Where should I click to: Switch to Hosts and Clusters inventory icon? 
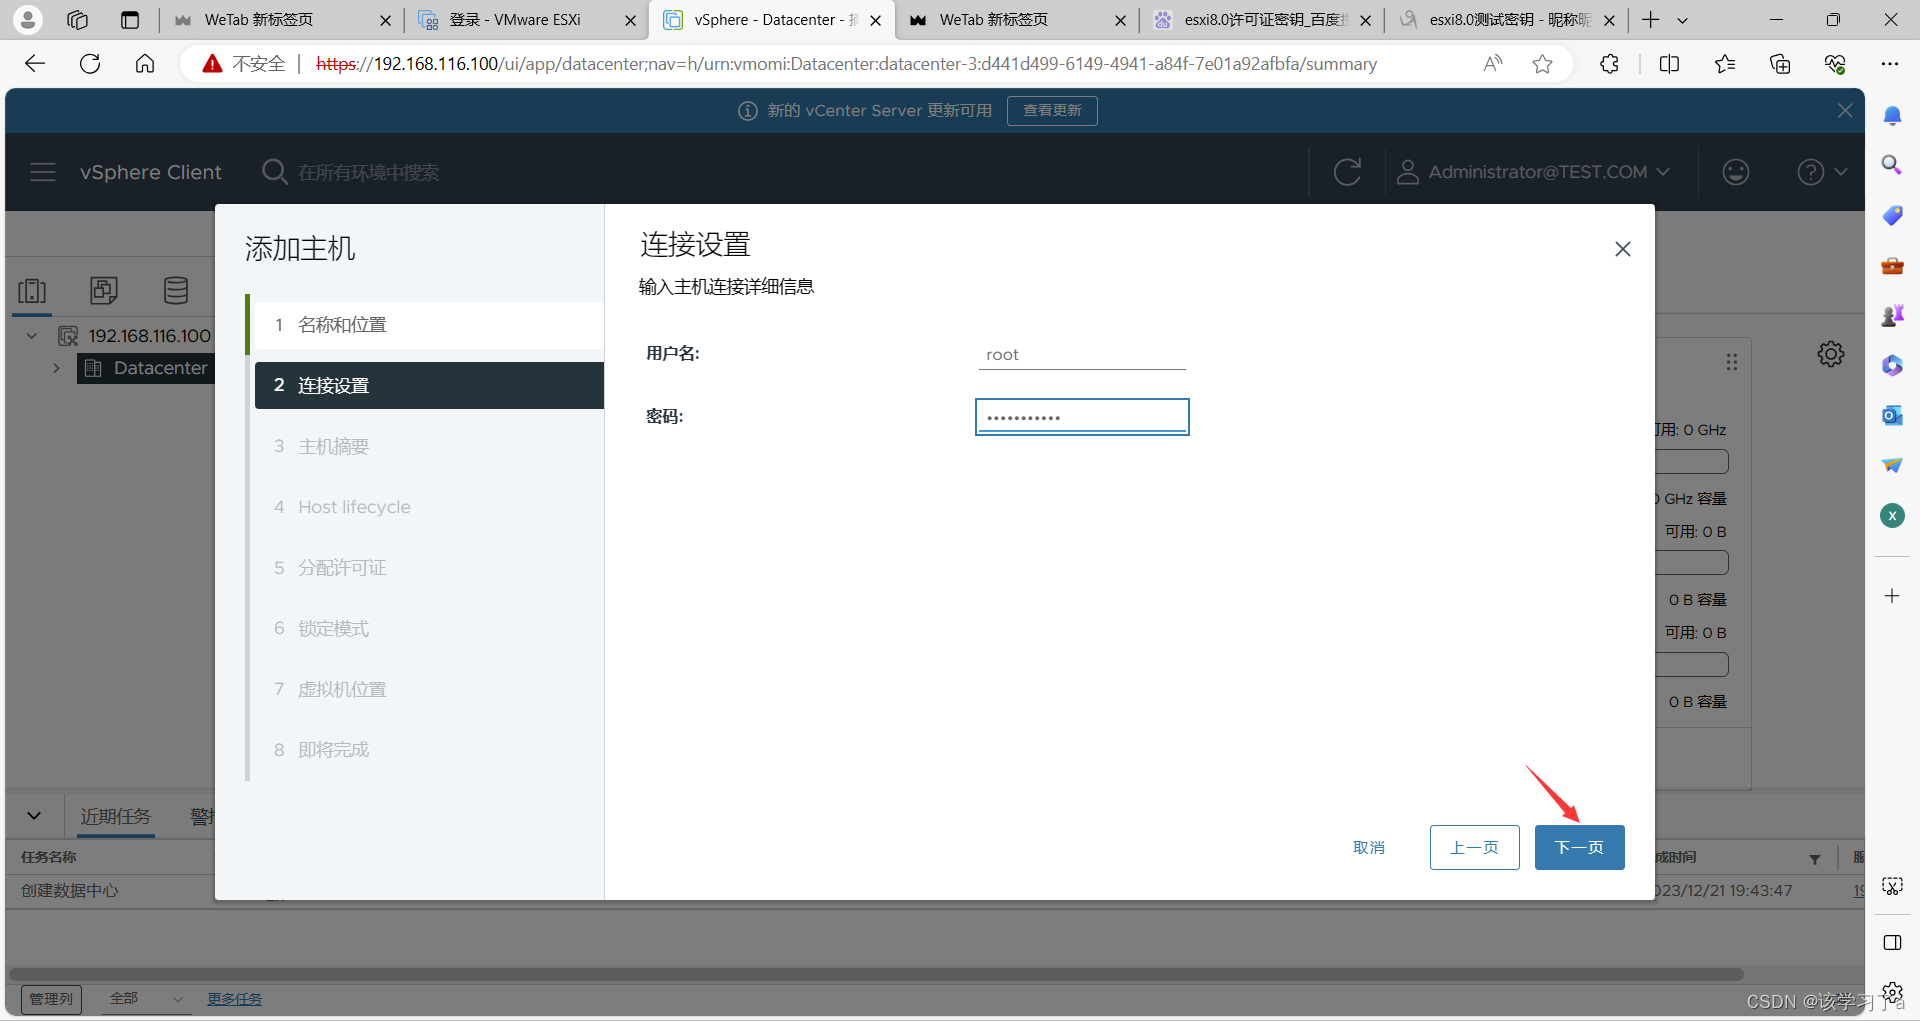(32, 291)
